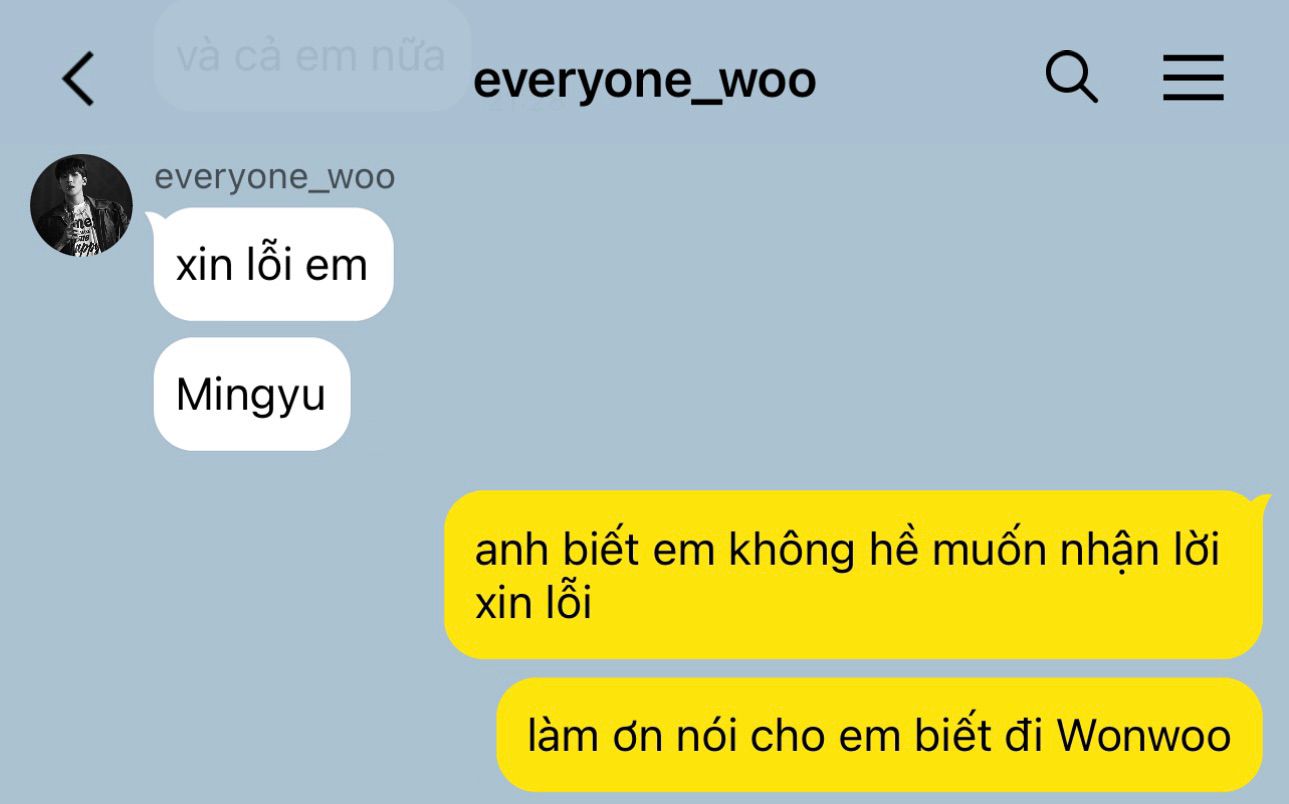This screenshot has height=804, width=1289.
Task: Select the 'Mingyu' message bubble
Action: [x=252, y=394]
